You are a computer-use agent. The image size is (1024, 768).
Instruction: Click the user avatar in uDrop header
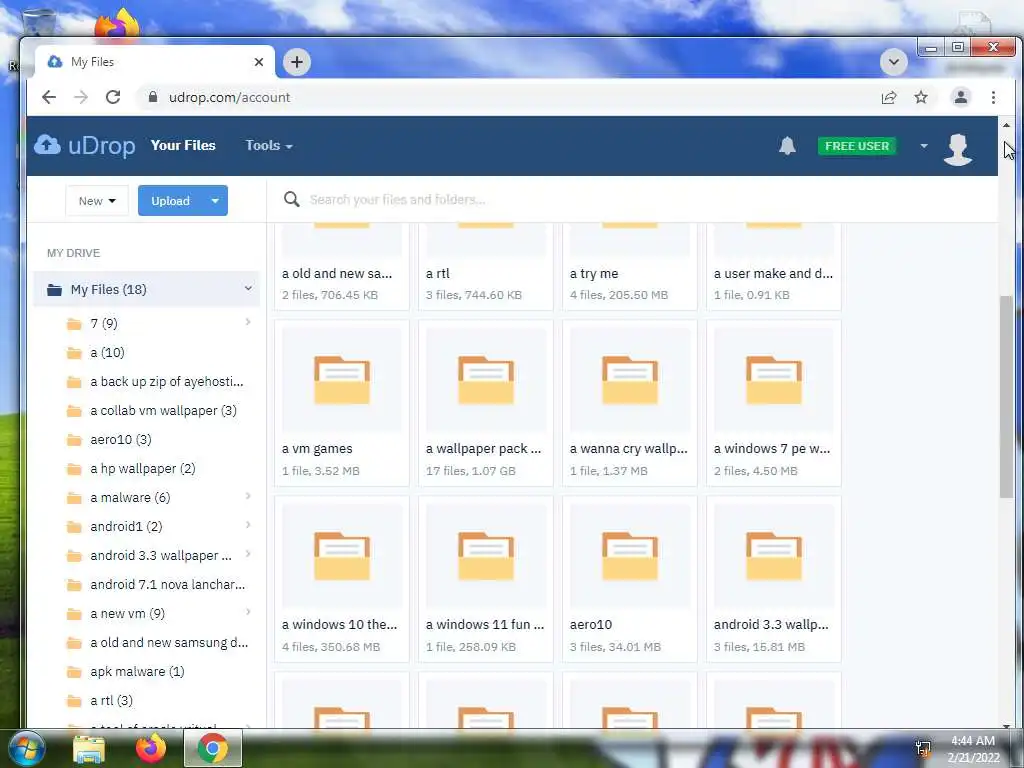coord(957,150)
